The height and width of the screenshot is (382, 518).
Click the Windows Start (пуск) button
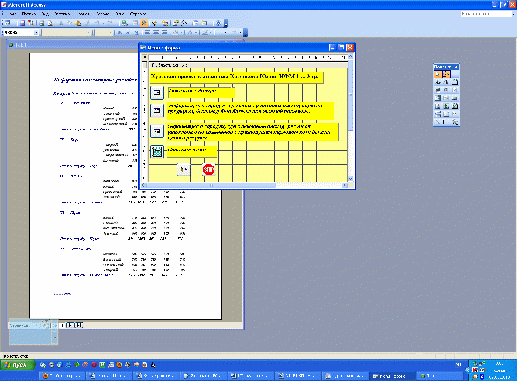click(x=17, y=365)
